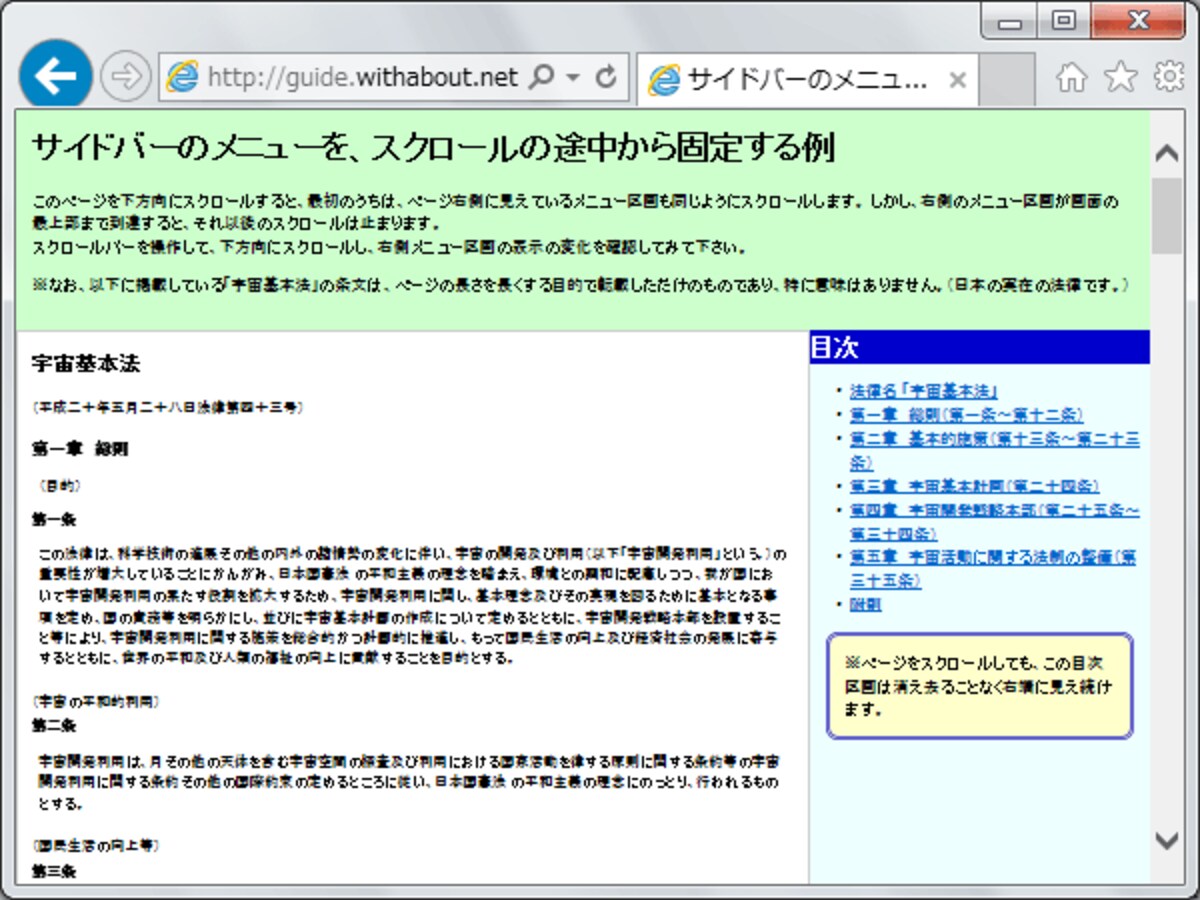
Task: Close the サイドバーのメニュー tab
Action: [957, 81]
